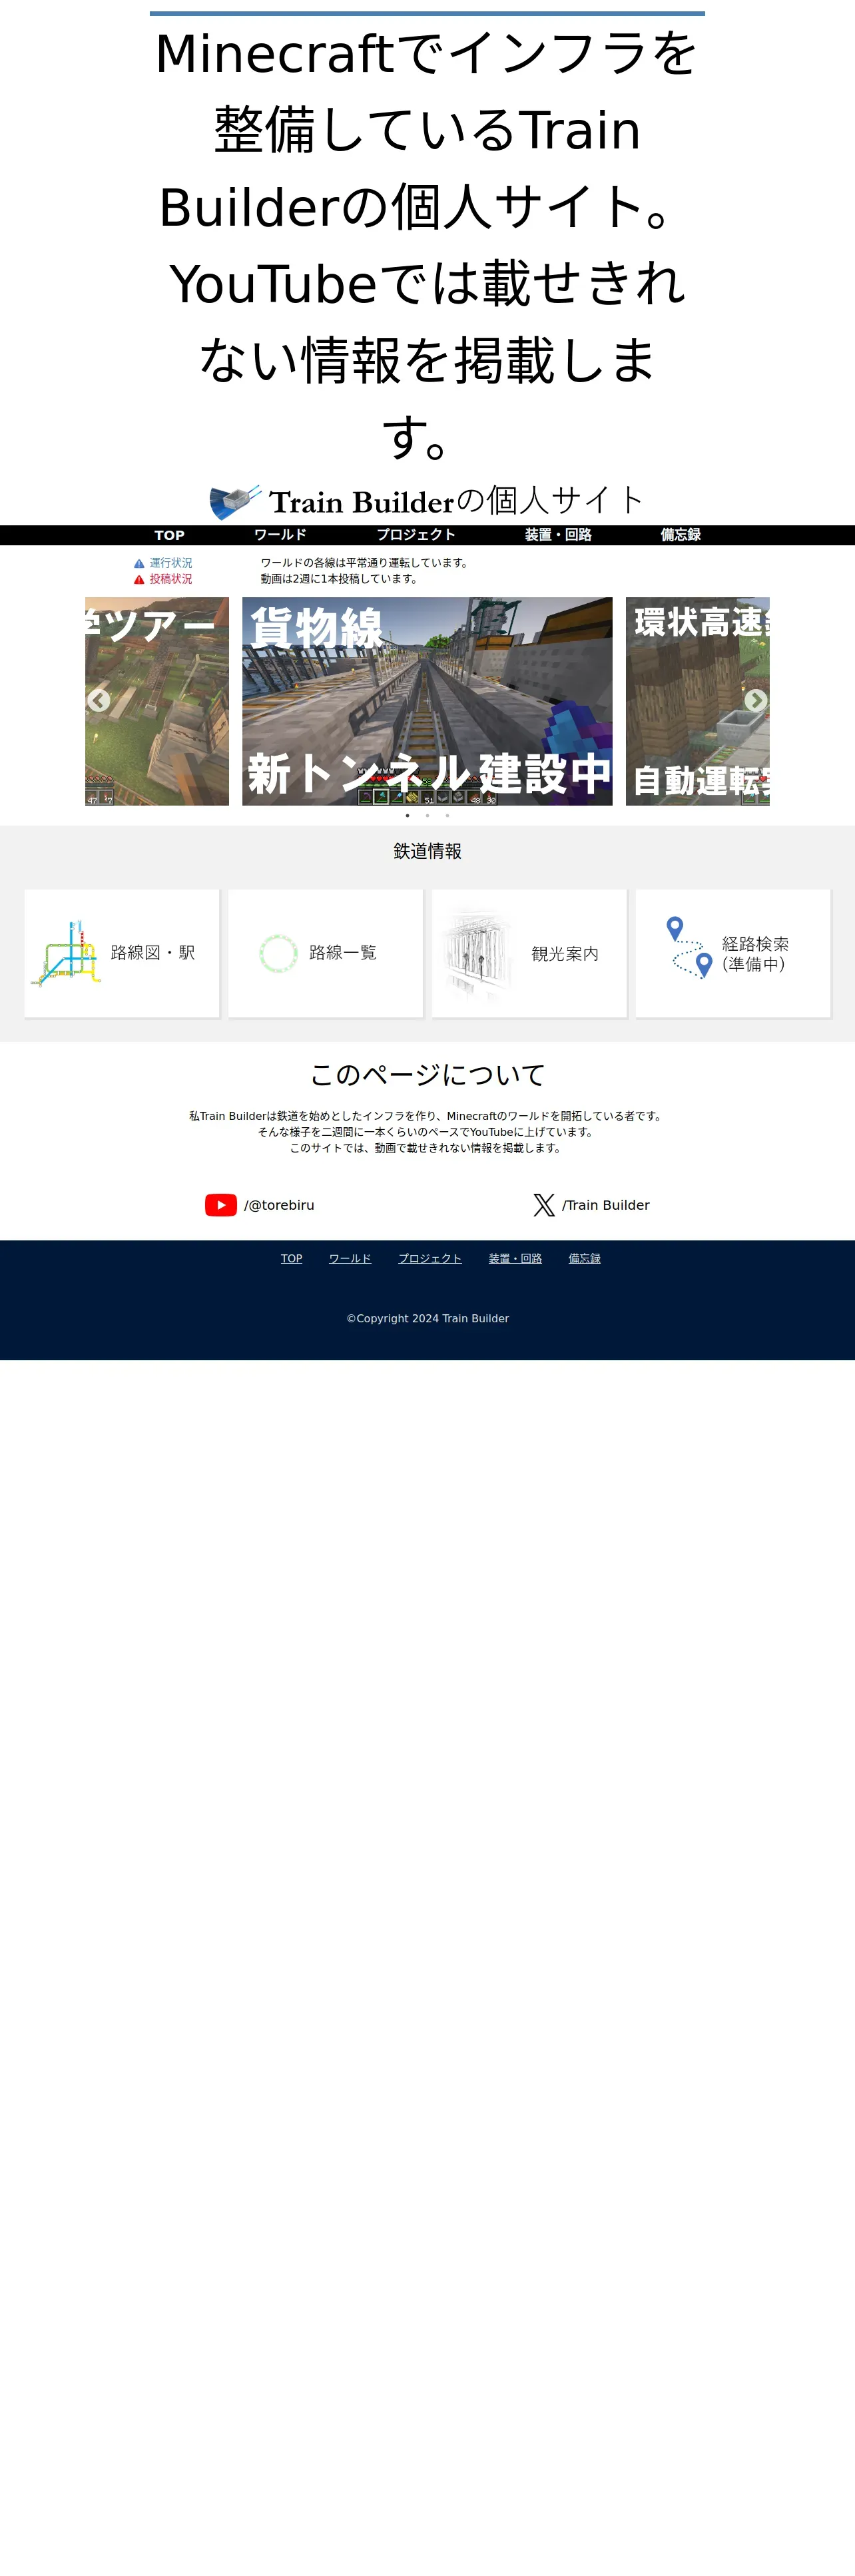Image resolution: width=855 pixels, height=2576 pixels.
Task: Click the ©Copyright 2024 Train Builder text
Action: click(427, 1318)
